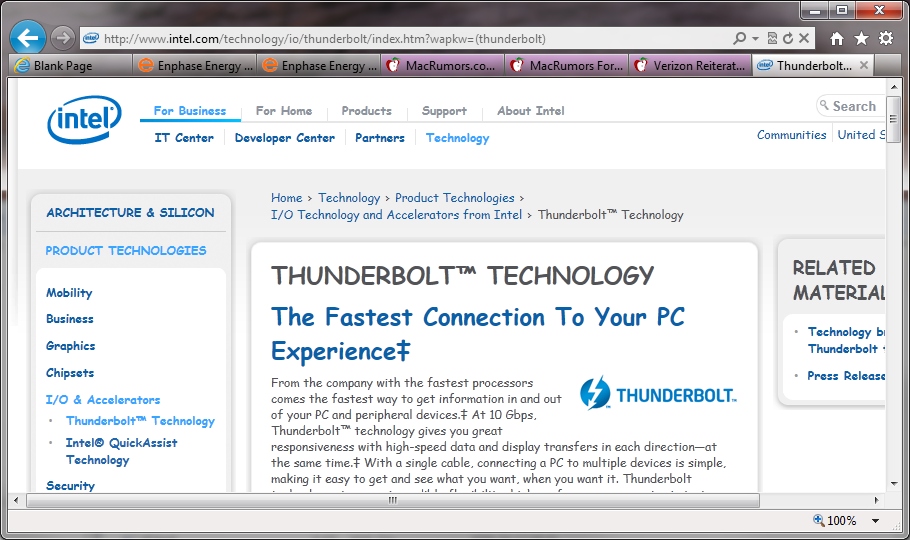Switch to the MacRumors For... tab
This screenshot has height=540, width=910.
pos(567,66)
